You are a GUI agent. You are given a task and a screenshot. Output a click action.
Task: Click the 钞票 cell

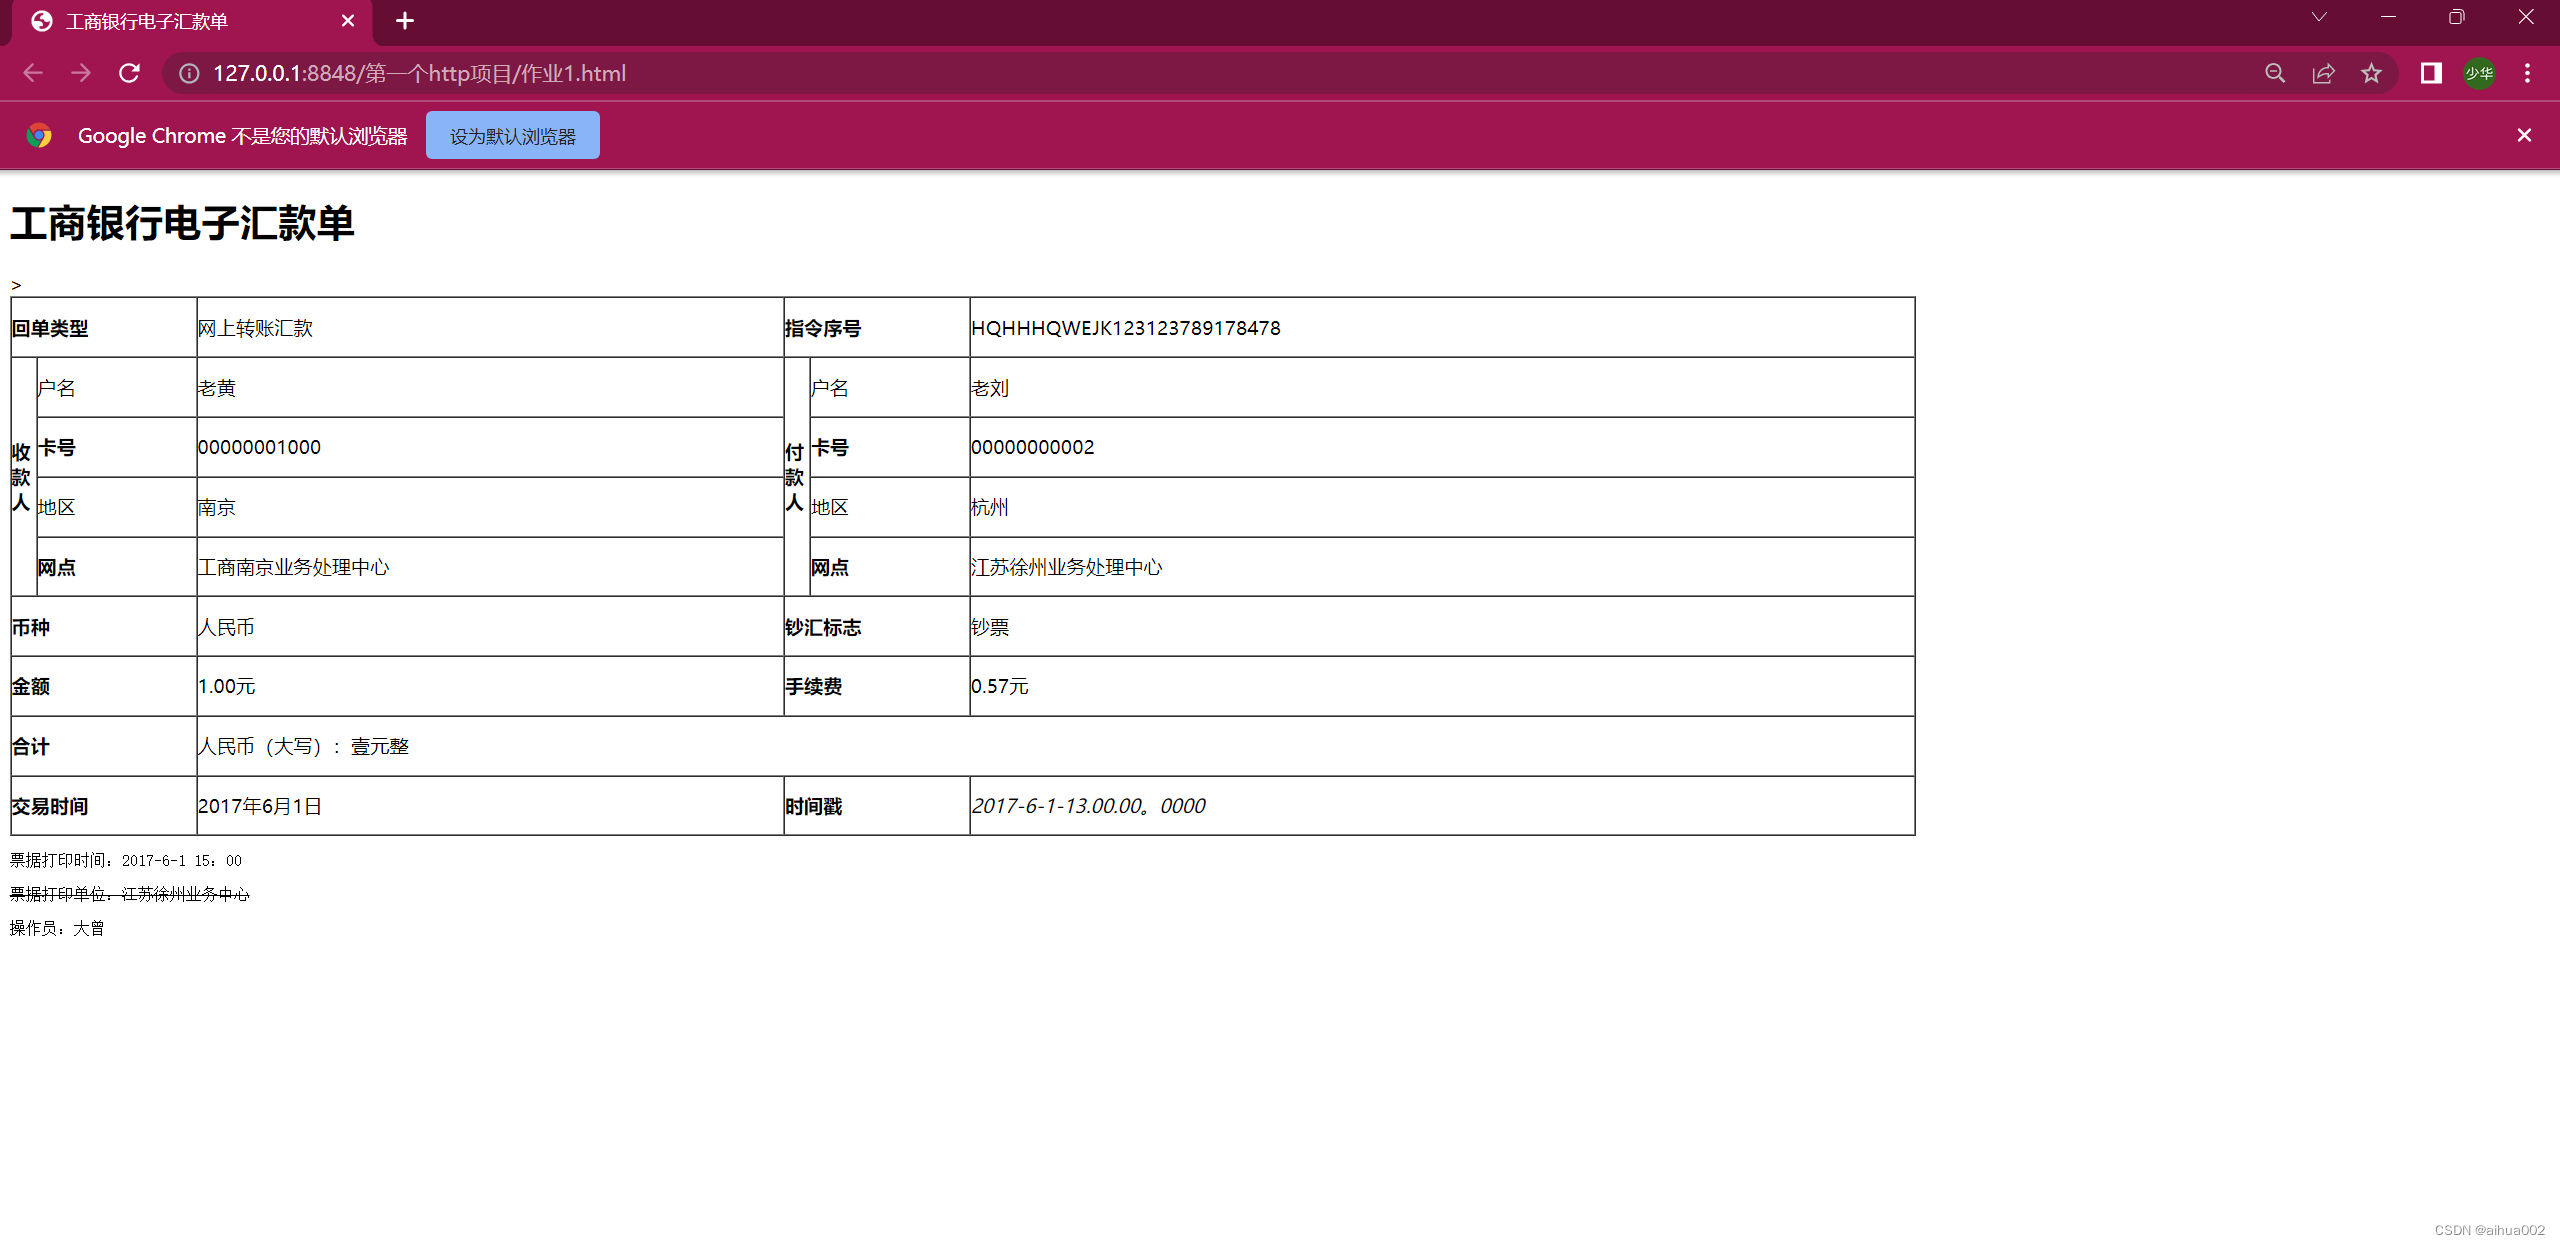(1442, 627)
